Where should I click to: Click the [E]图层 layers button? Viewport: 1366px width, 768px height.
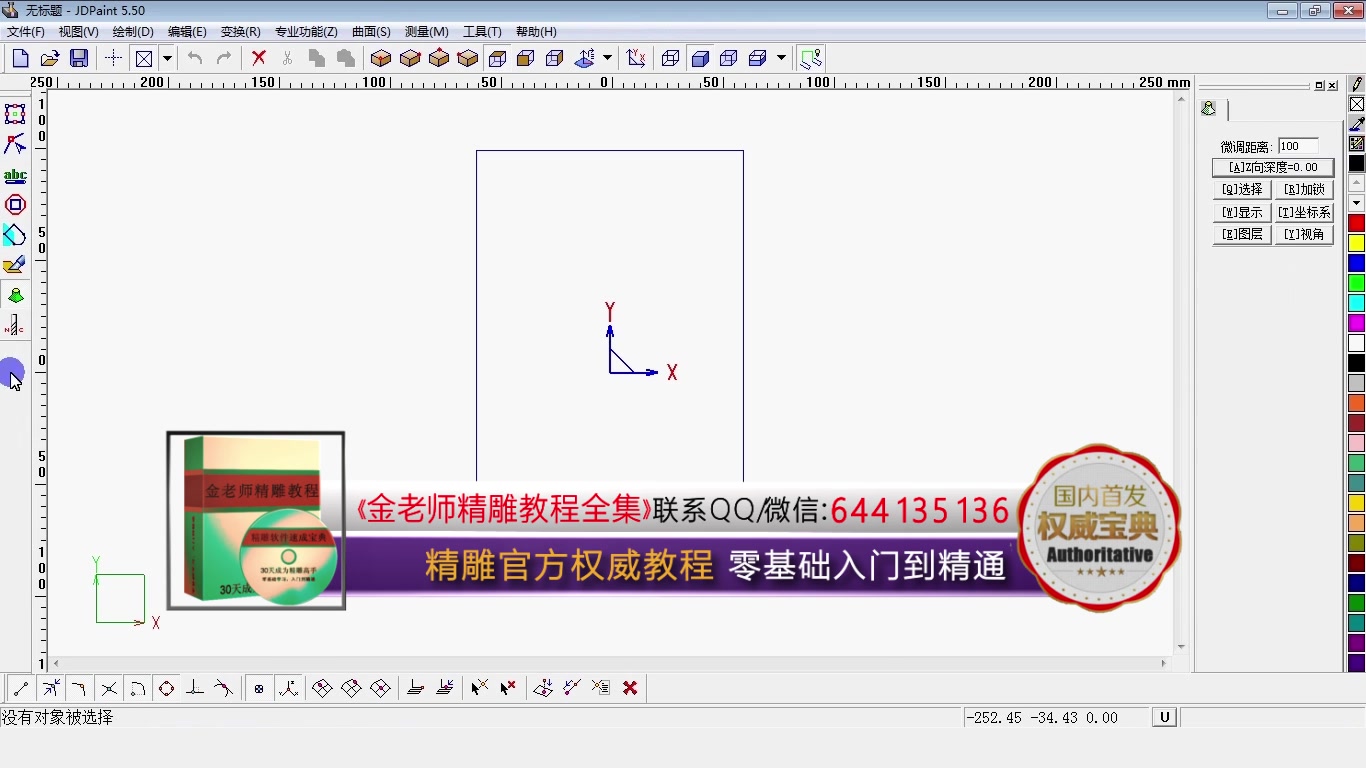click(1241, 233)
